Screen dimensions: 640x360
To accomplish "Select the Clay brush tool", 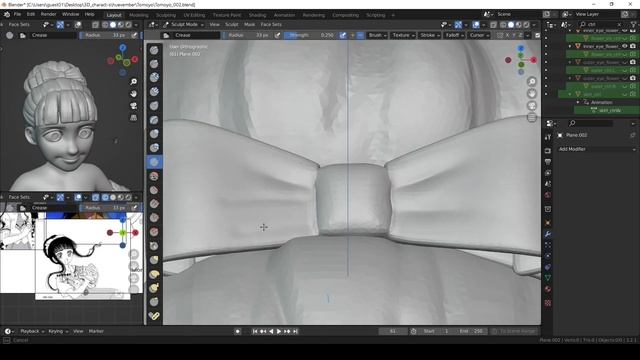I will click(154, 78).
